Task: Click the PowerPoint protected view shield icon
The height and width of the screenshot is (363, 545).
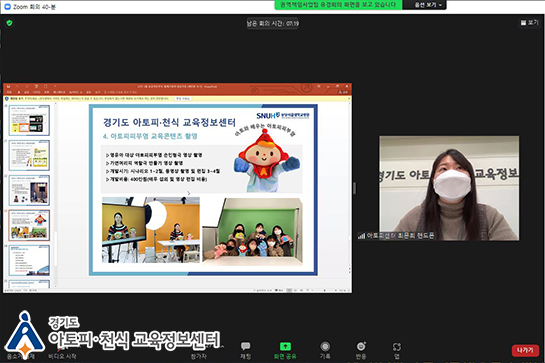Action: click(7, 99)
